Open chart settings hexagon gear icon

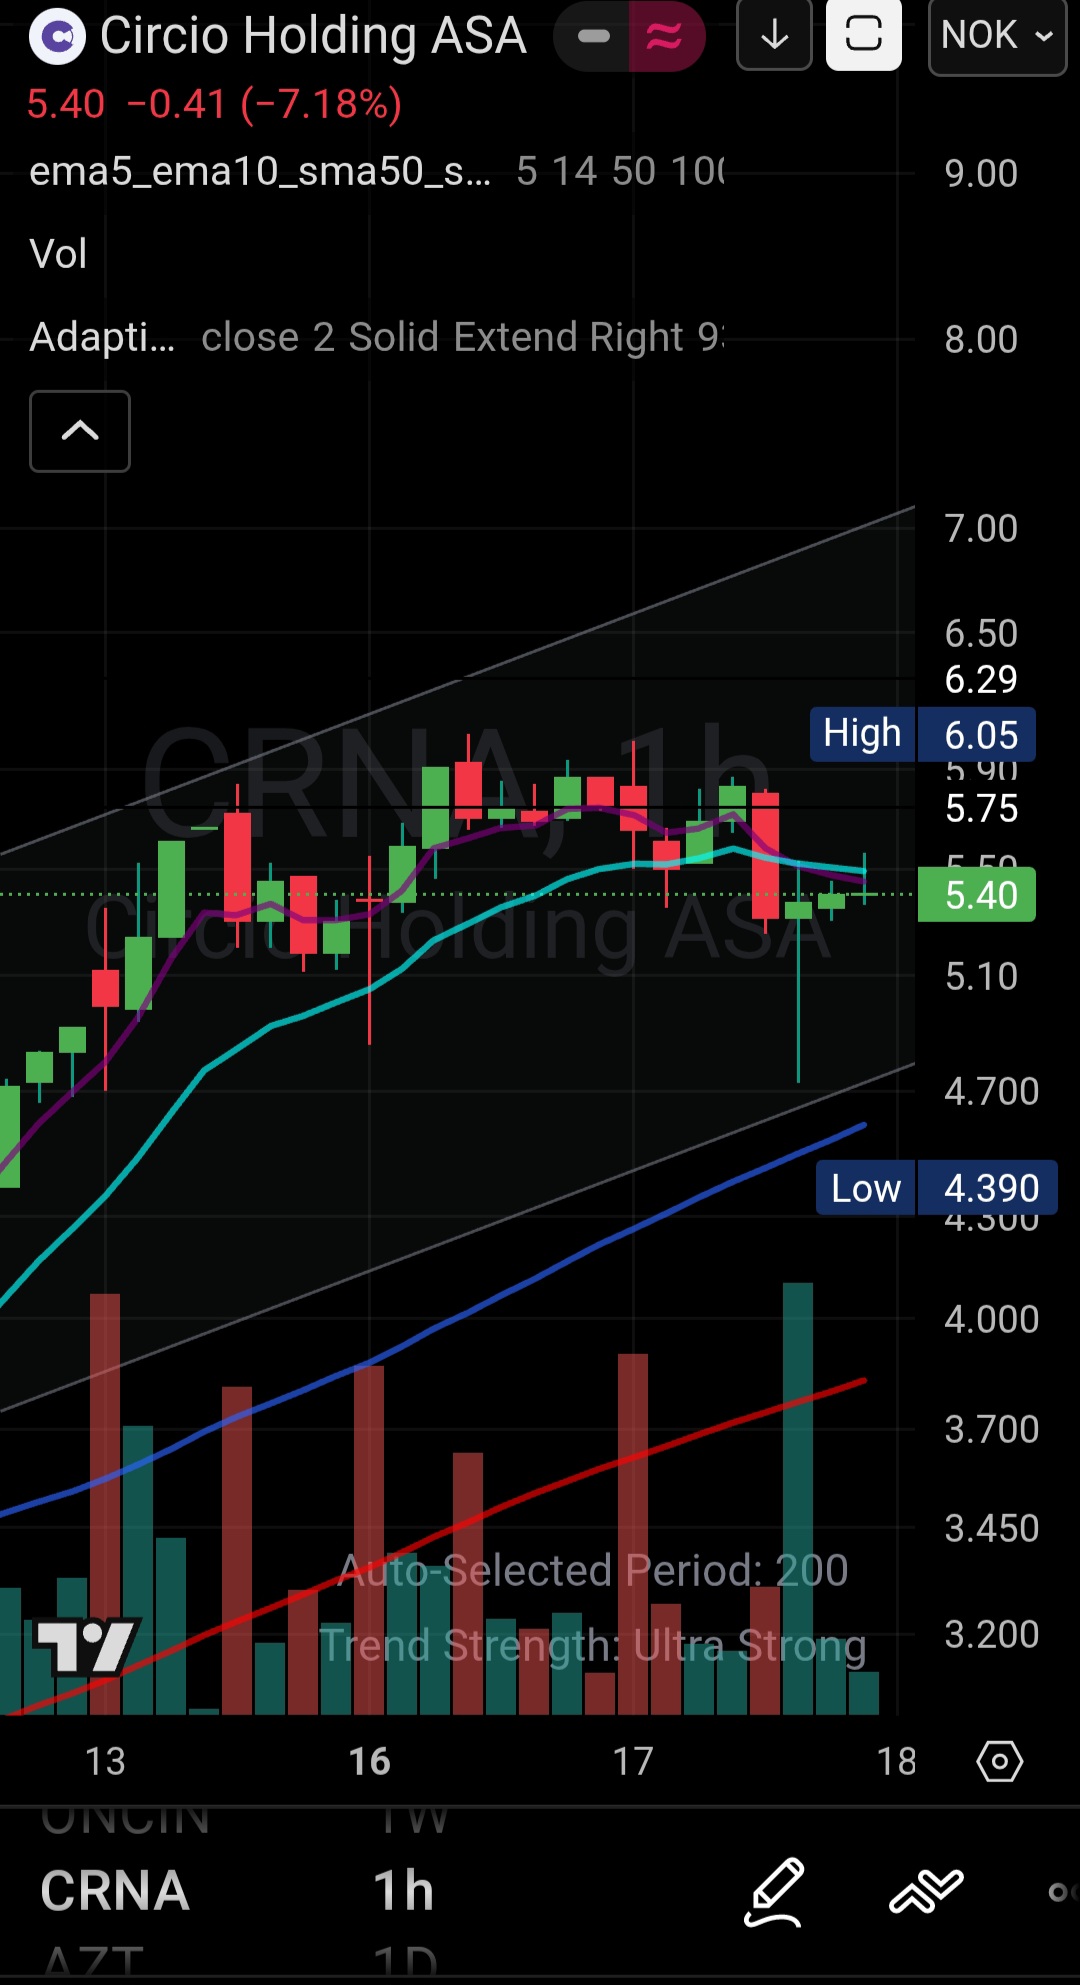[x=999, y=1761]
